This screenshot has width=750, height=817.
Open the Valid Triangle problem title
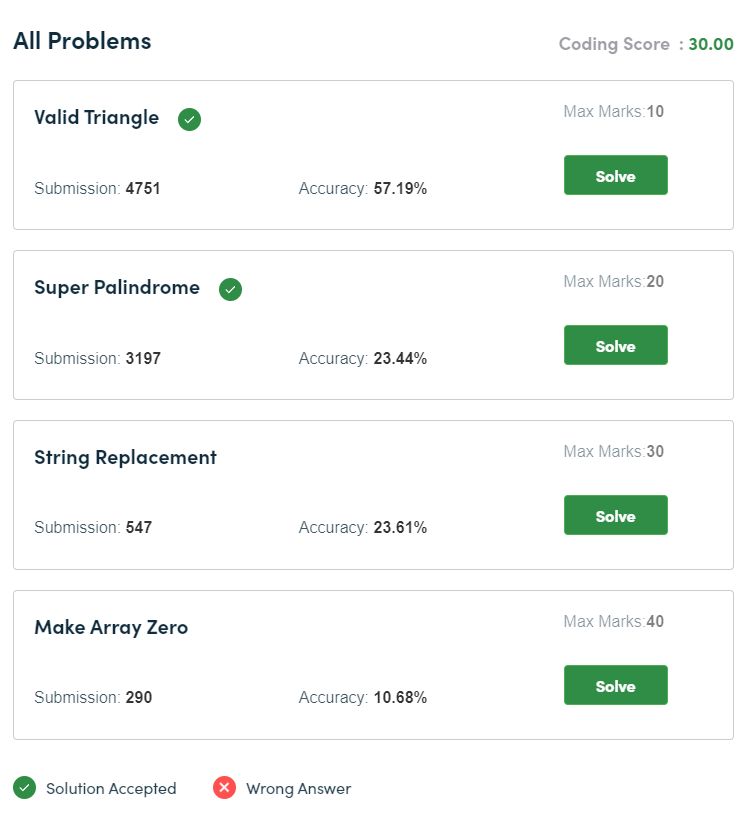(96, 118)
